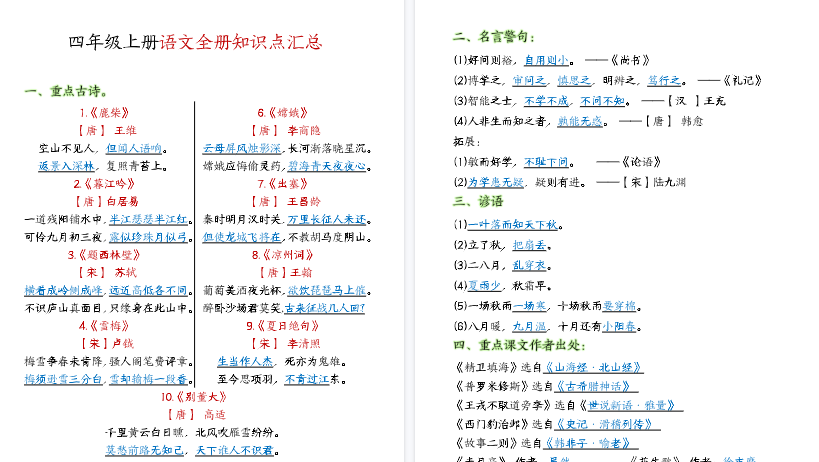The height and width of the screenshot is (462, 819).
Task: Select author line '【宋】 苏轼'
Action: coord(107,273)
